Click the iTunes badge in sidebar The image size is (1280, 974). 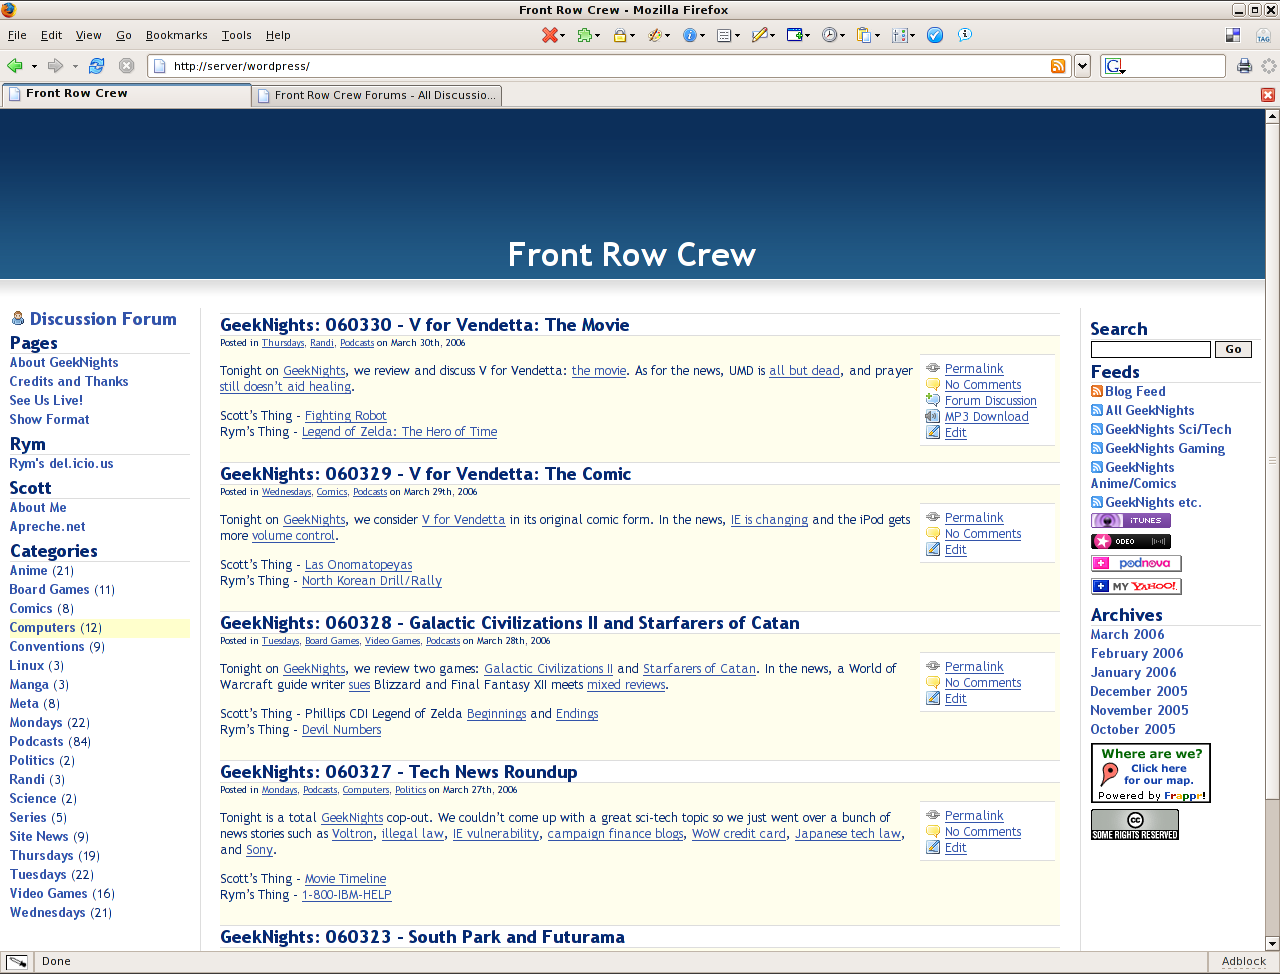1131,520
